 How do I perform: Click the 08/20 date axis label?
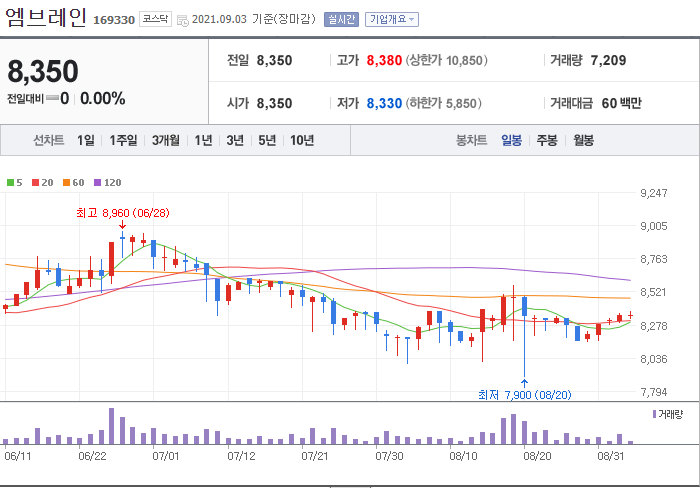[x=537, y=456]
